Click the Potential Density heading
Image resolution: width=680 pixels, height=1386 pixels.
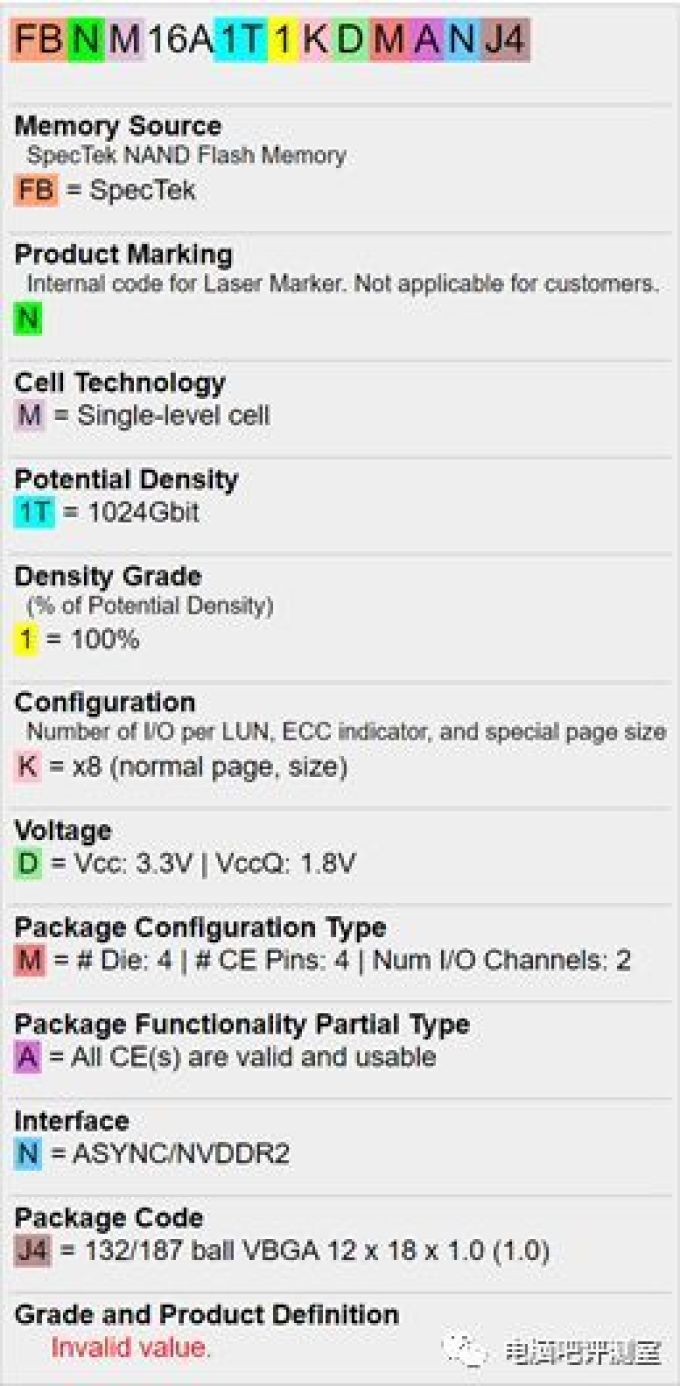(x=126, y=479)
